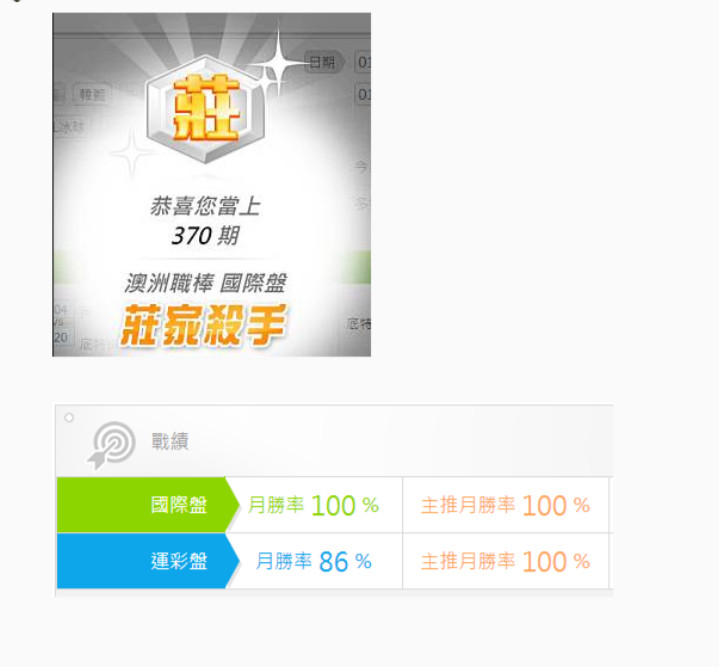Viewport: 719px width, 667px height.
Task: Click the small circle dot above target icon
Action: pyautogui.click(x=69, y=417)
